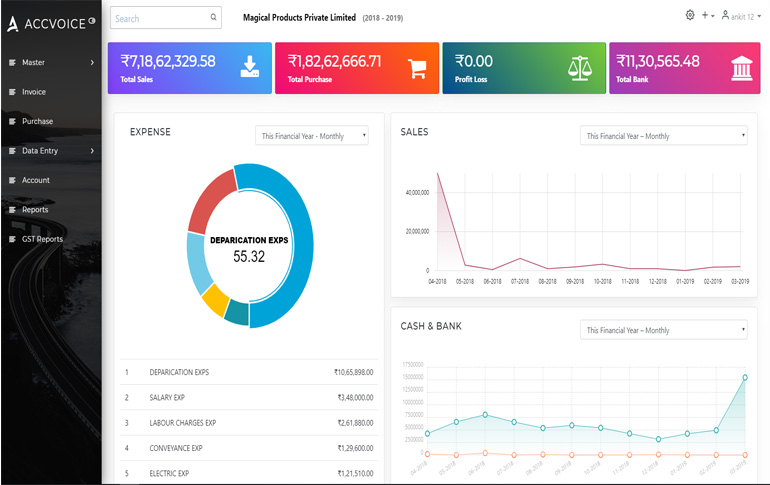
Task: Open settings via the gear icon
Action: click(x=690, y=15)
